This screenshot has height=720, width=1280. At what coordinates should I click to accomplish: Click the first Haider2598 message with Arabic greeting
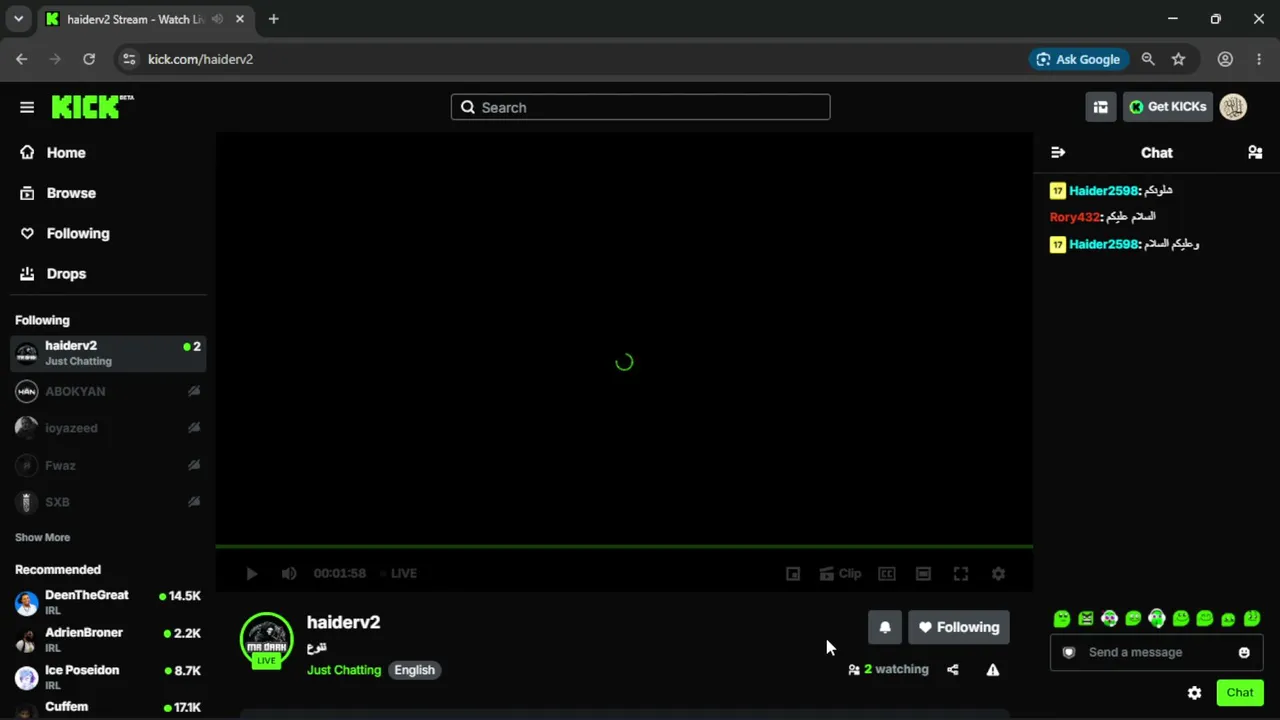[x=1111, y=191]
